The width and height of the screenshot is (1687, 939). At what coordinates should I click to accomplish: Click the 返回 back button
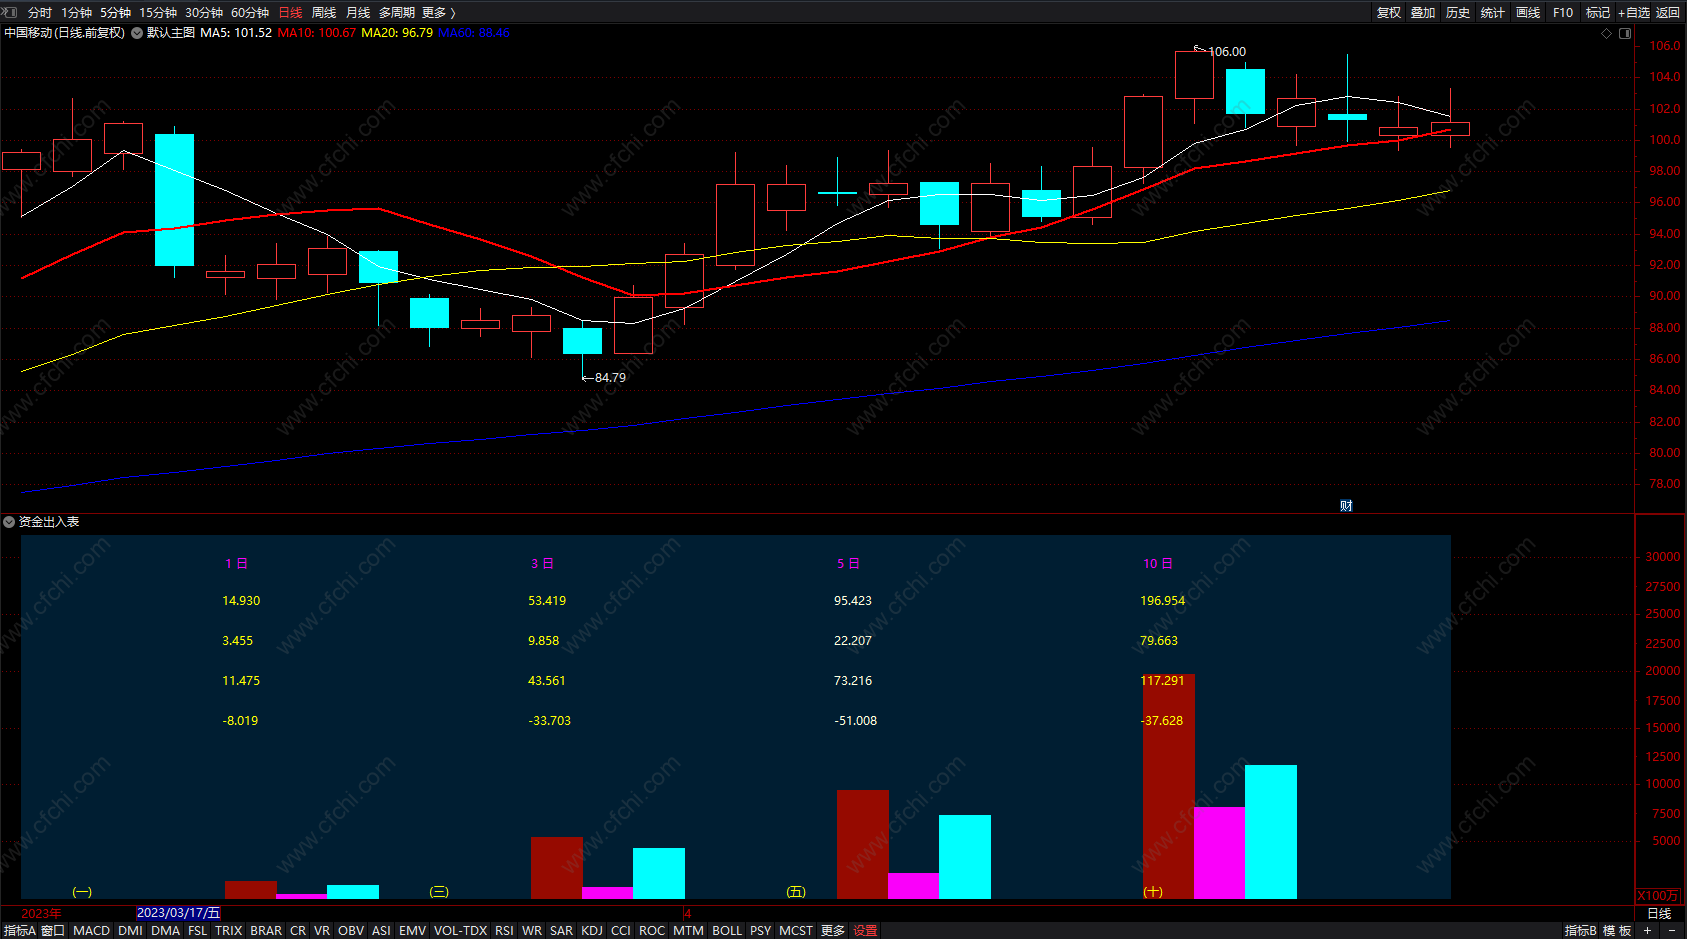(1668, 13)
